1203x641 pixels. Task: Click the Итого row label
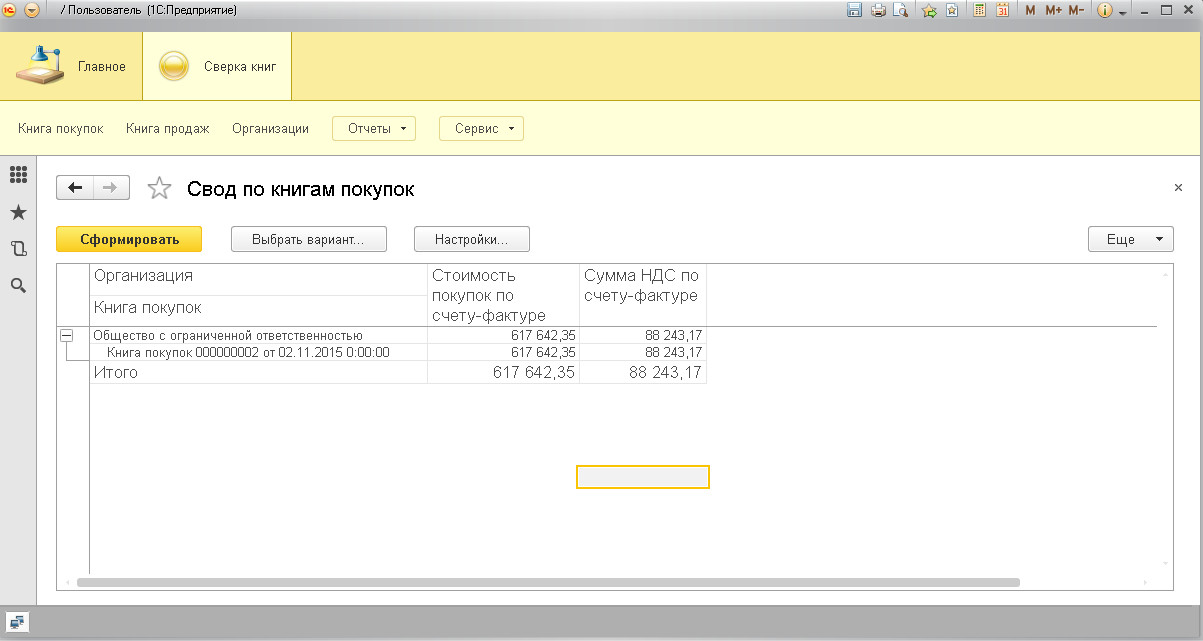pyautogui.click(x=115, y=372)
